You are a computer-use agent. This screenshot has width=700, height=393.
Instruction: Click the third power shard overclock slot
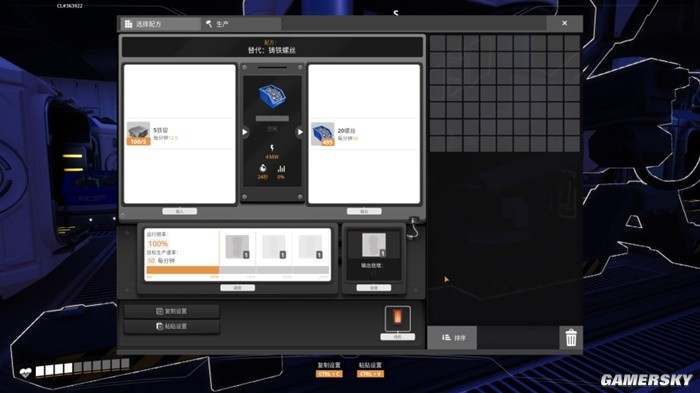[310, 247]
